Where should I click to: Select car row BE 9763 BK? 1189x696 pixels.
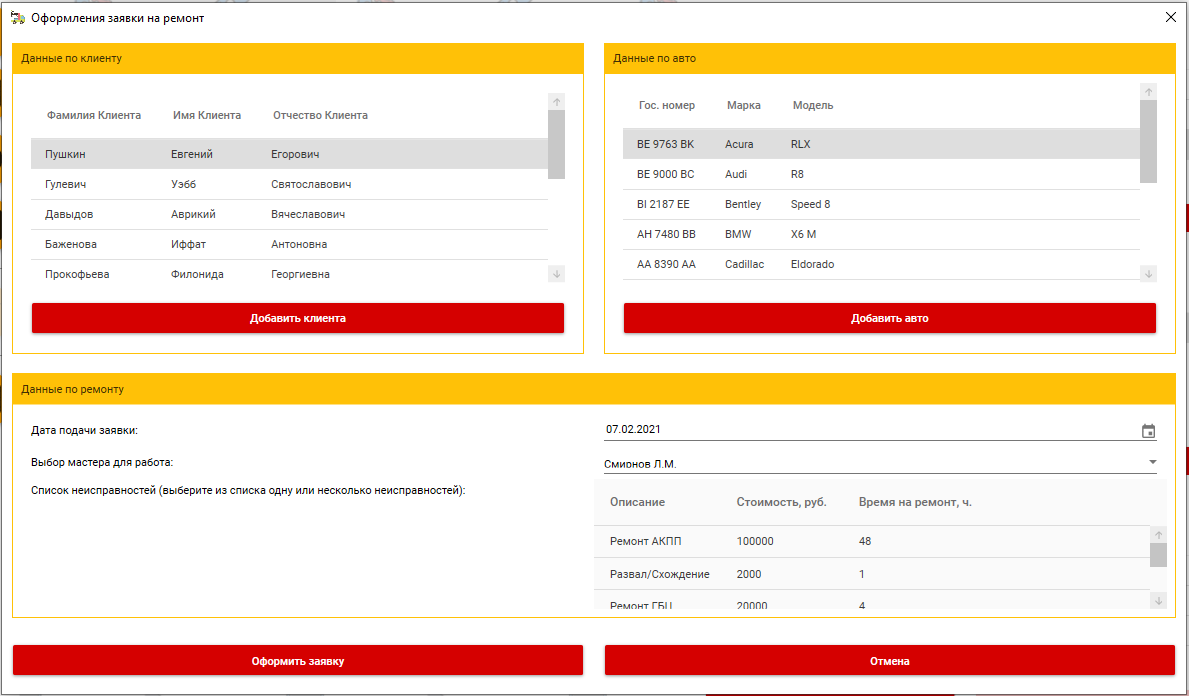point(882,144)
